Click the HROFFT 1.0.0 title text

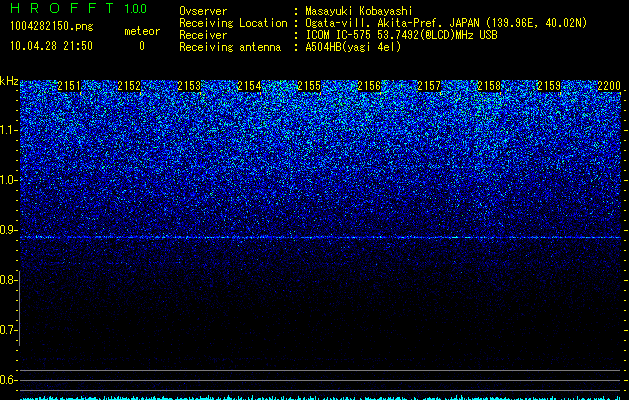click(79, 8)
